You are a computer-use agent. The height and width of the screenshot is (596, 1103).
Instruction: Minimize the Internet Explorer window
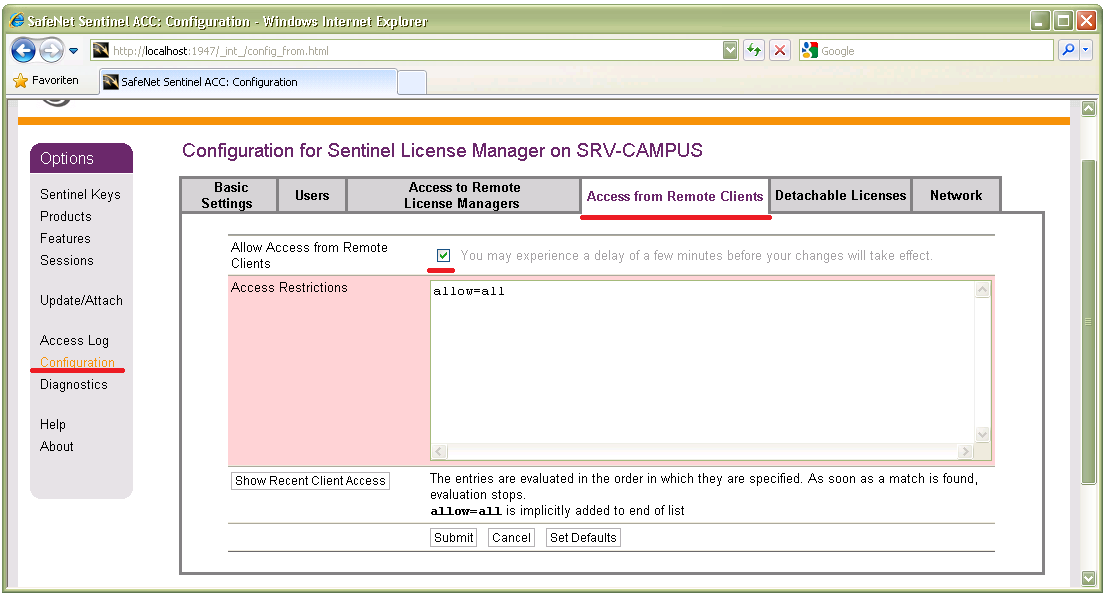coord(1040,21)
